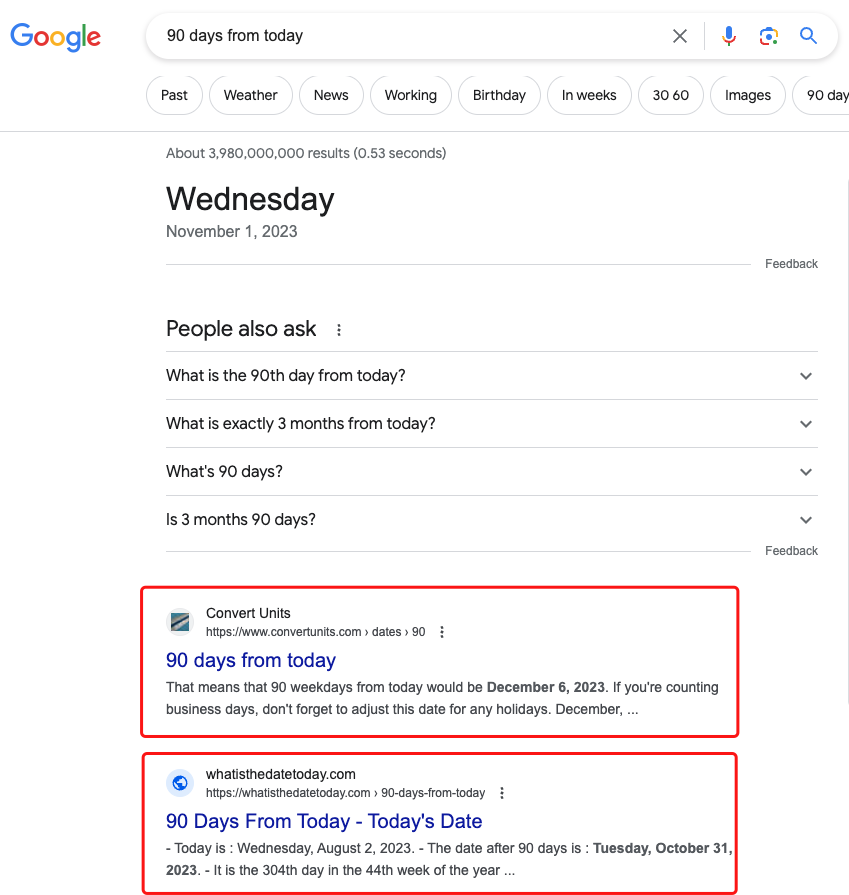
Task: Expand "Is 3 months 90 days?" question
Action: point(806,520)
